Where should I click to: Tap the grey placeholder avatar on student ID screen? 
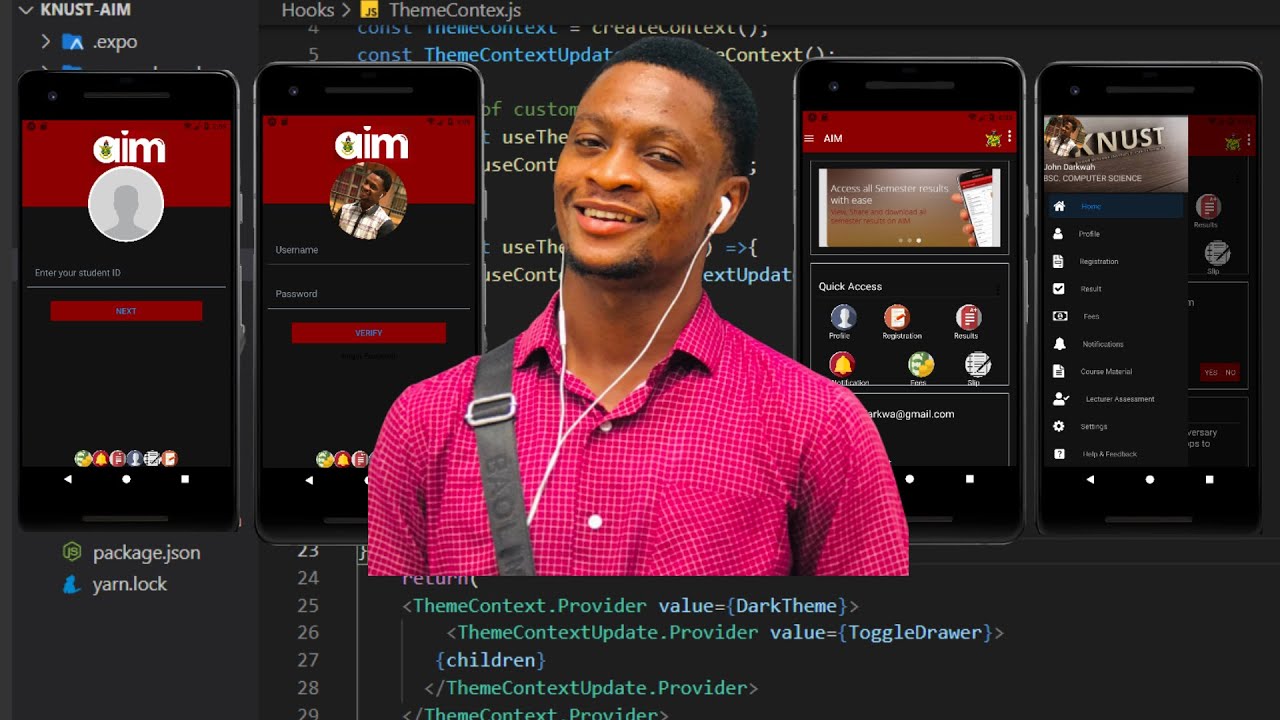[126, 205]
